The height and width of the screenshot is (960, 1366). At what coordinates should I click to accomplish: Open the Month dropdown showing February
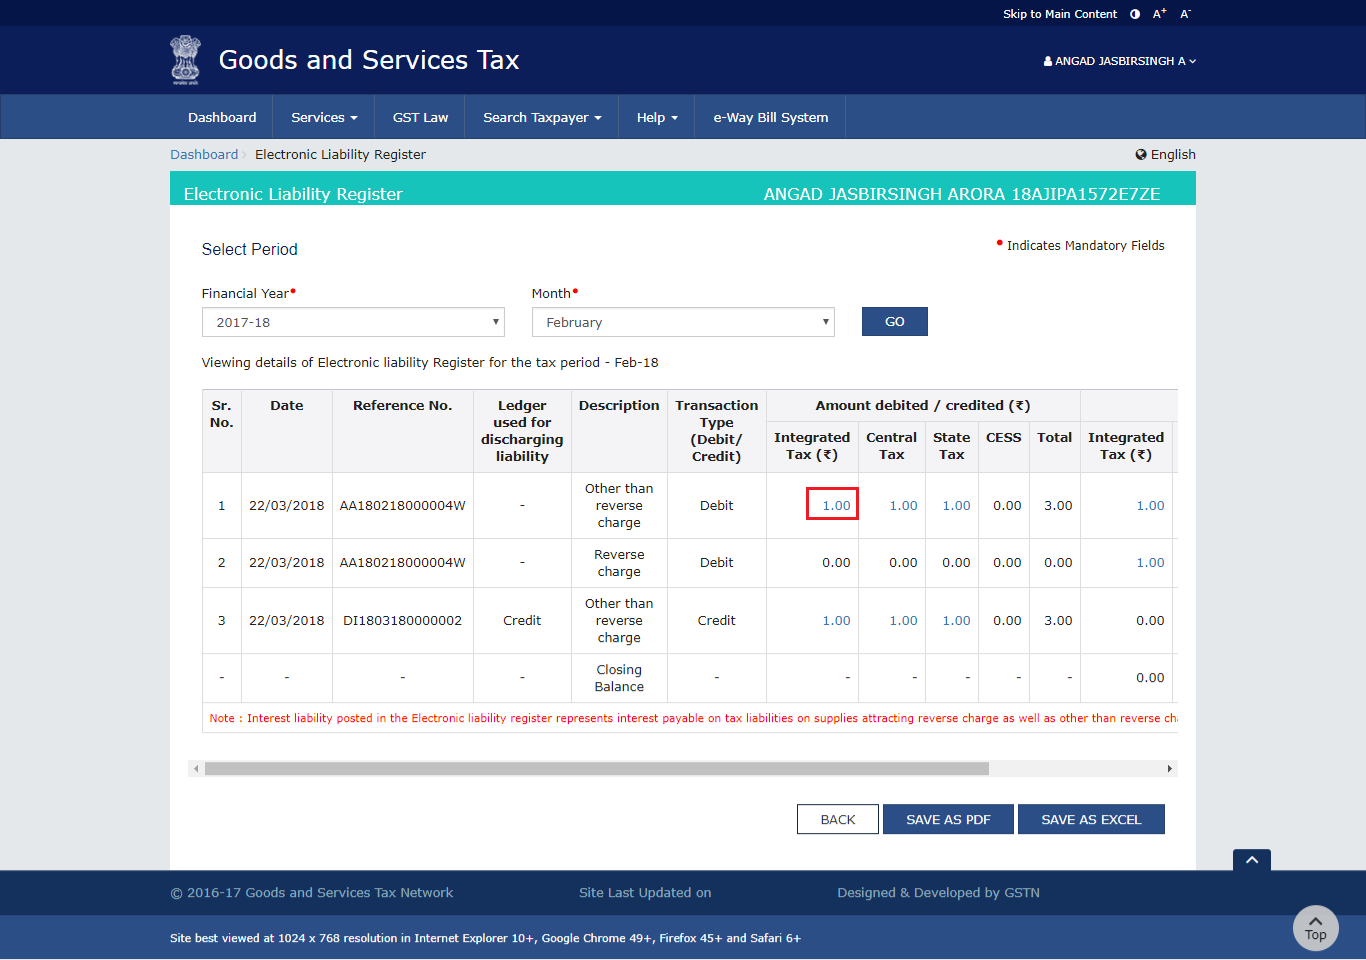(x=682, y=321)
